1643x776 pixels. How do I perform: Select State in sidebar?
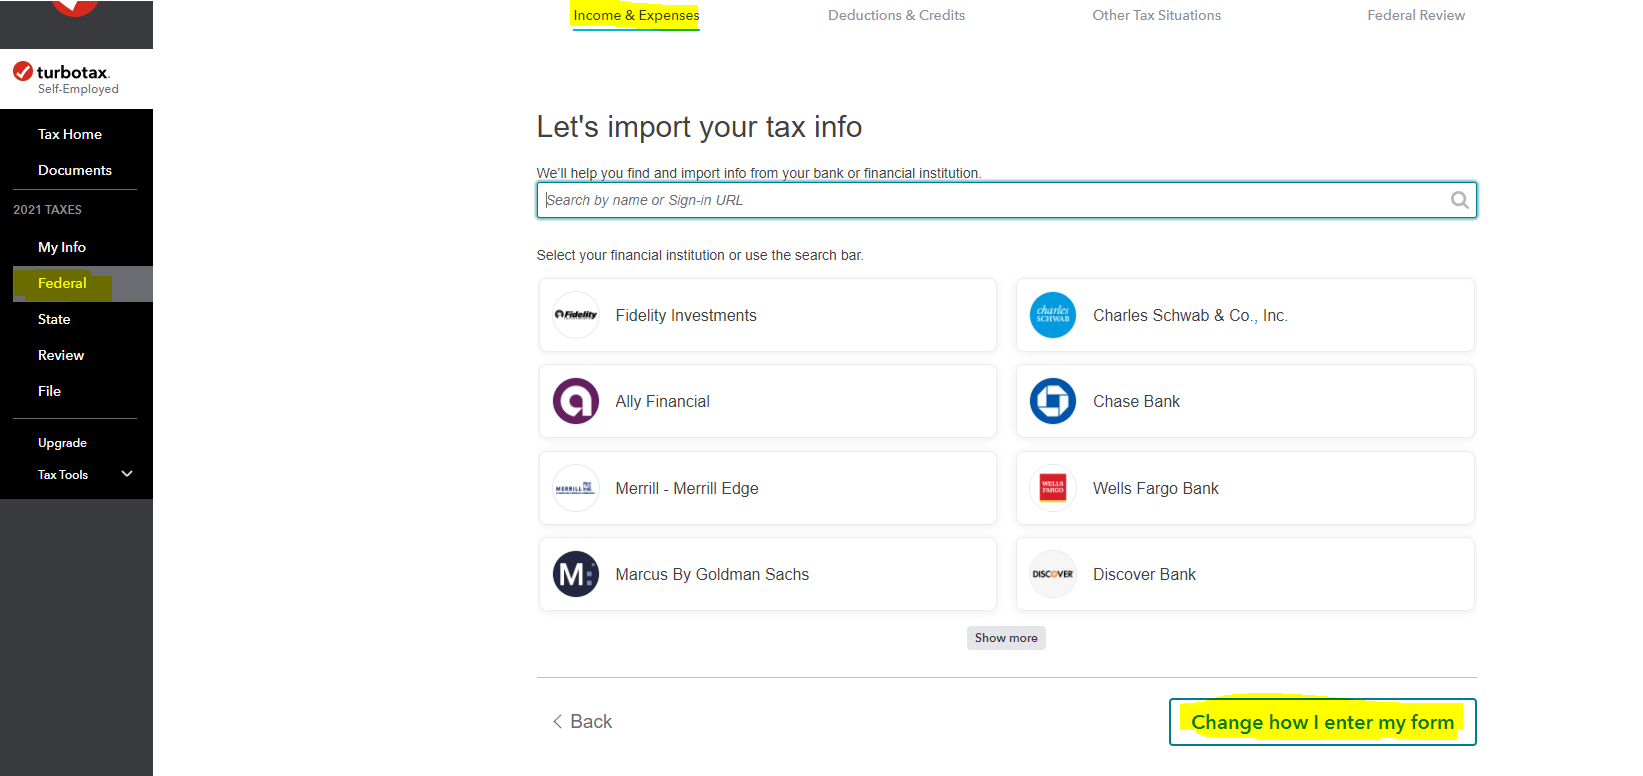point(54,319)
